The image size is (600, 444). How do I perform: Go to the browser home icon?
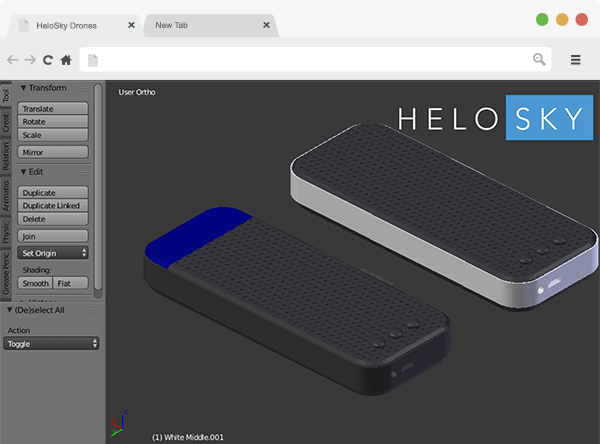click(65, 60)
